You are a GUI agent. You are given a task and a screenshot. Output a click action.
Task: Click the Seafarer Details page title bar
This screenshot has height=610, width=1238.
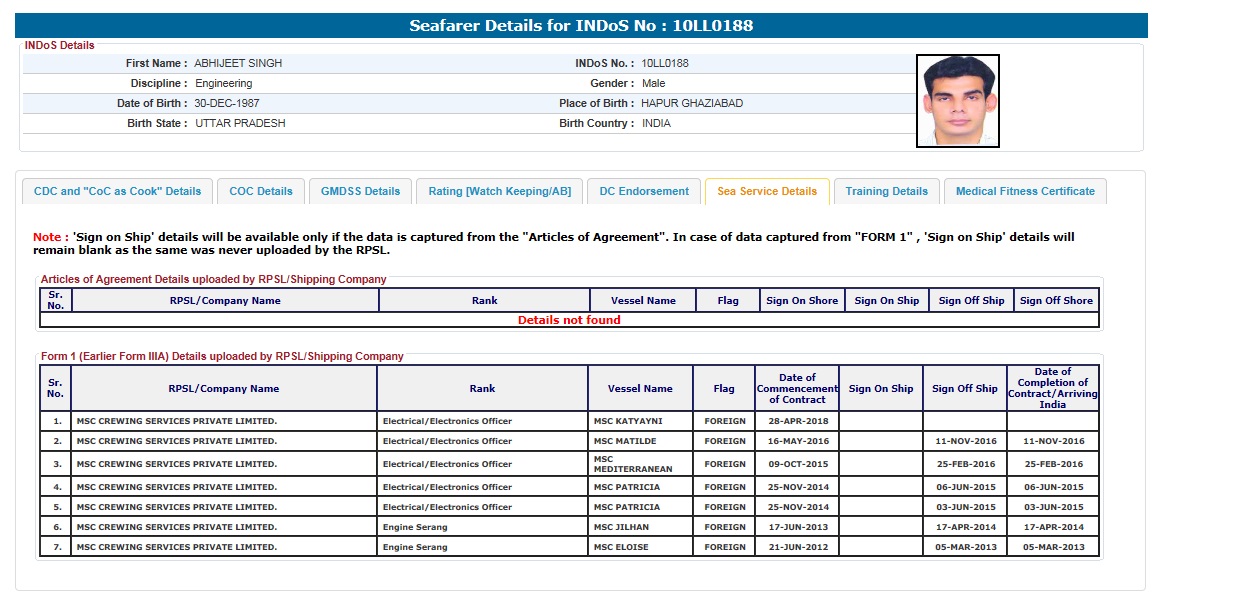[581, 26]
